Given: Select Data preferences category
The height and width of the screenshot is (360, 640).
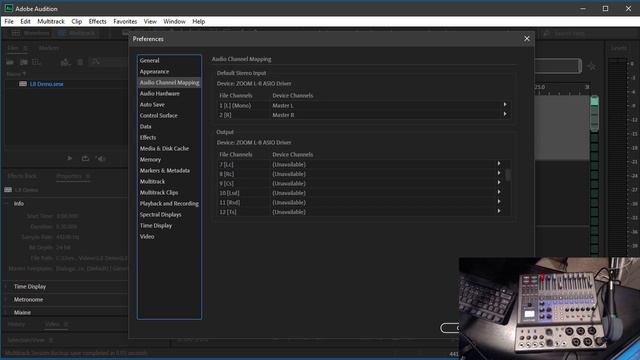Looking at the screenshot, I should tap(145, 127).
